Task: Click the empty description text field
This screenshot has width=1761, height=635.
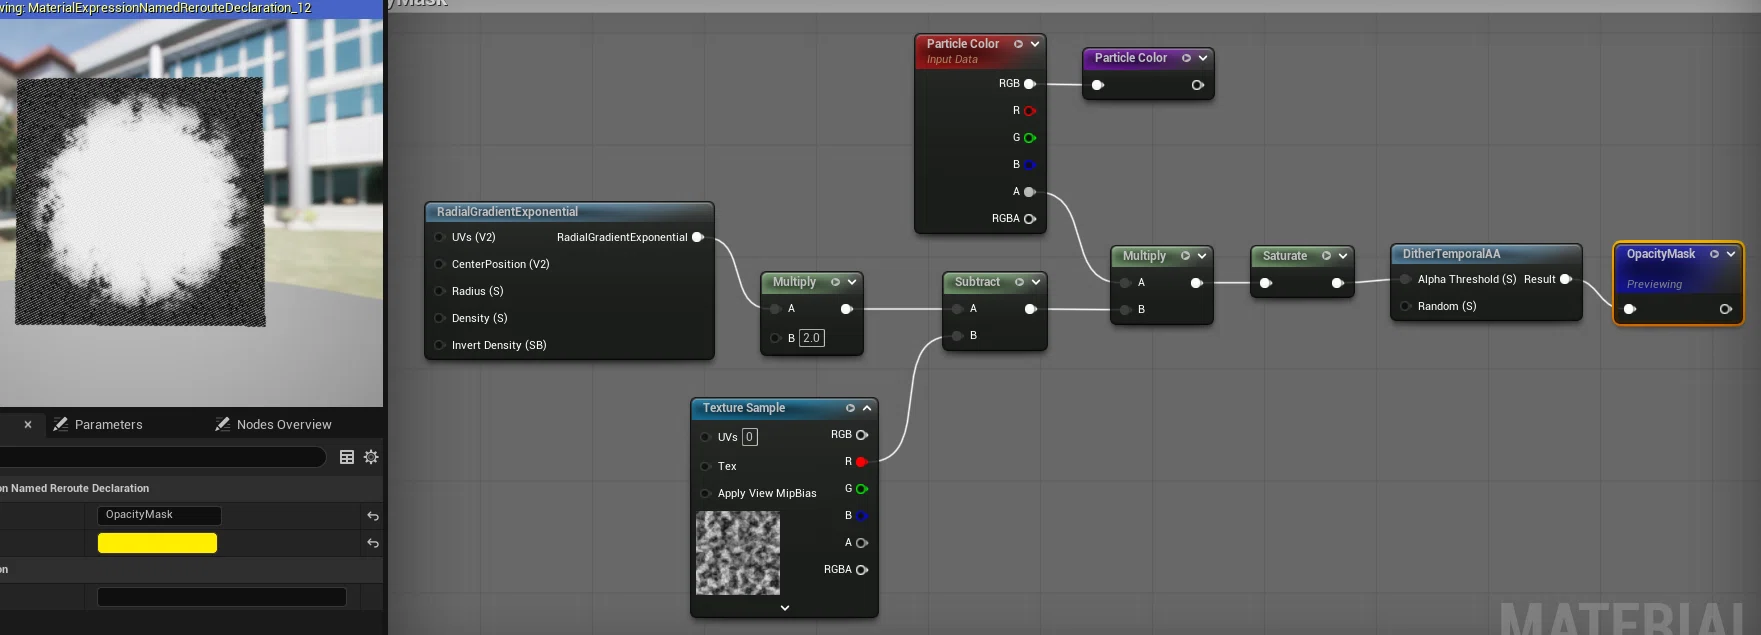Action: pos(222,597)
